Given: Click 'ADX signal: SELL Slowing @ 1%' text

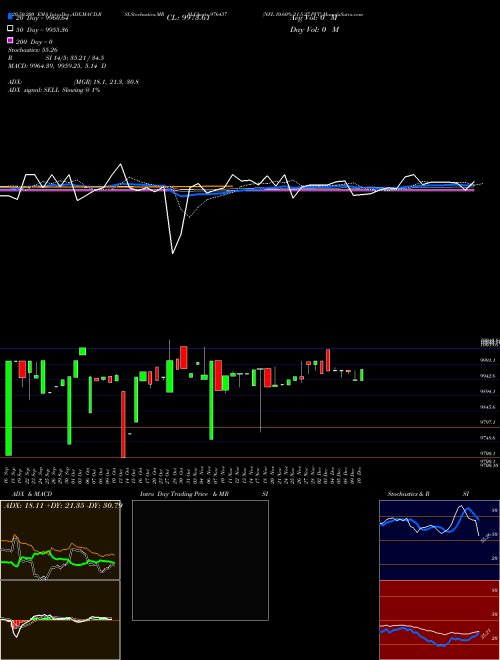Looking at the screenshot, I should click(54, 90).
